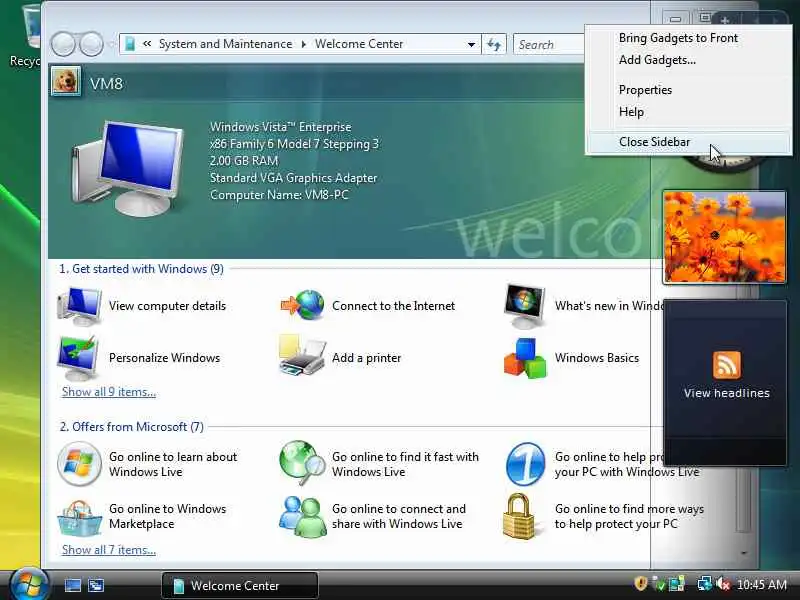Click Show all 9 items link
800x600 pixels.
click(x=109, y=392)
